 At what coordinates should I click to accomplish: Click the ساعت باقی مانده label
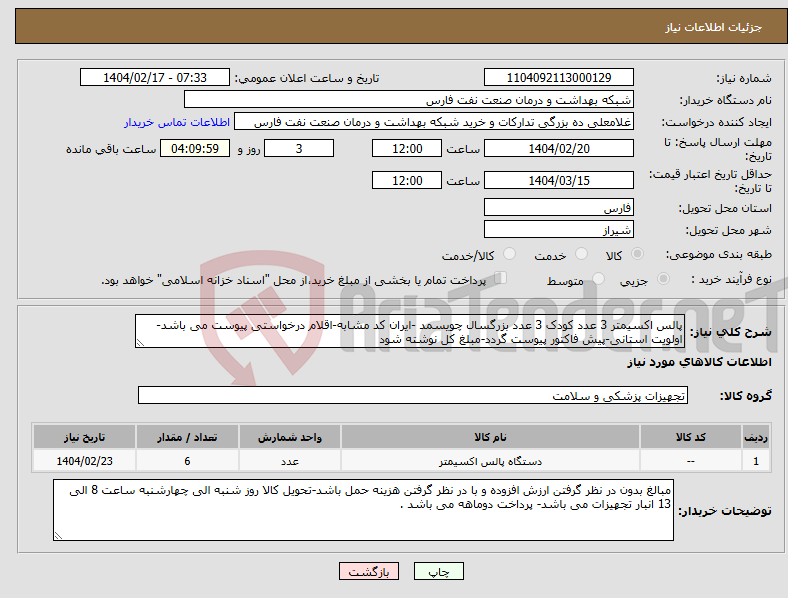point(111,149)
